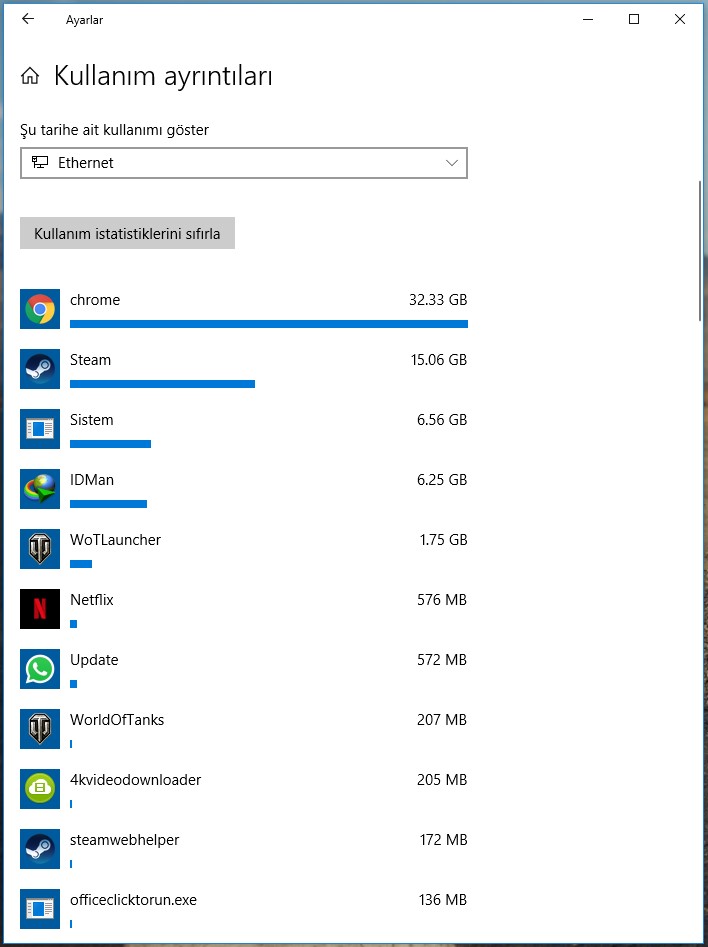Go to the Settings home icon
708x947 pixels.
click(30, 76)
